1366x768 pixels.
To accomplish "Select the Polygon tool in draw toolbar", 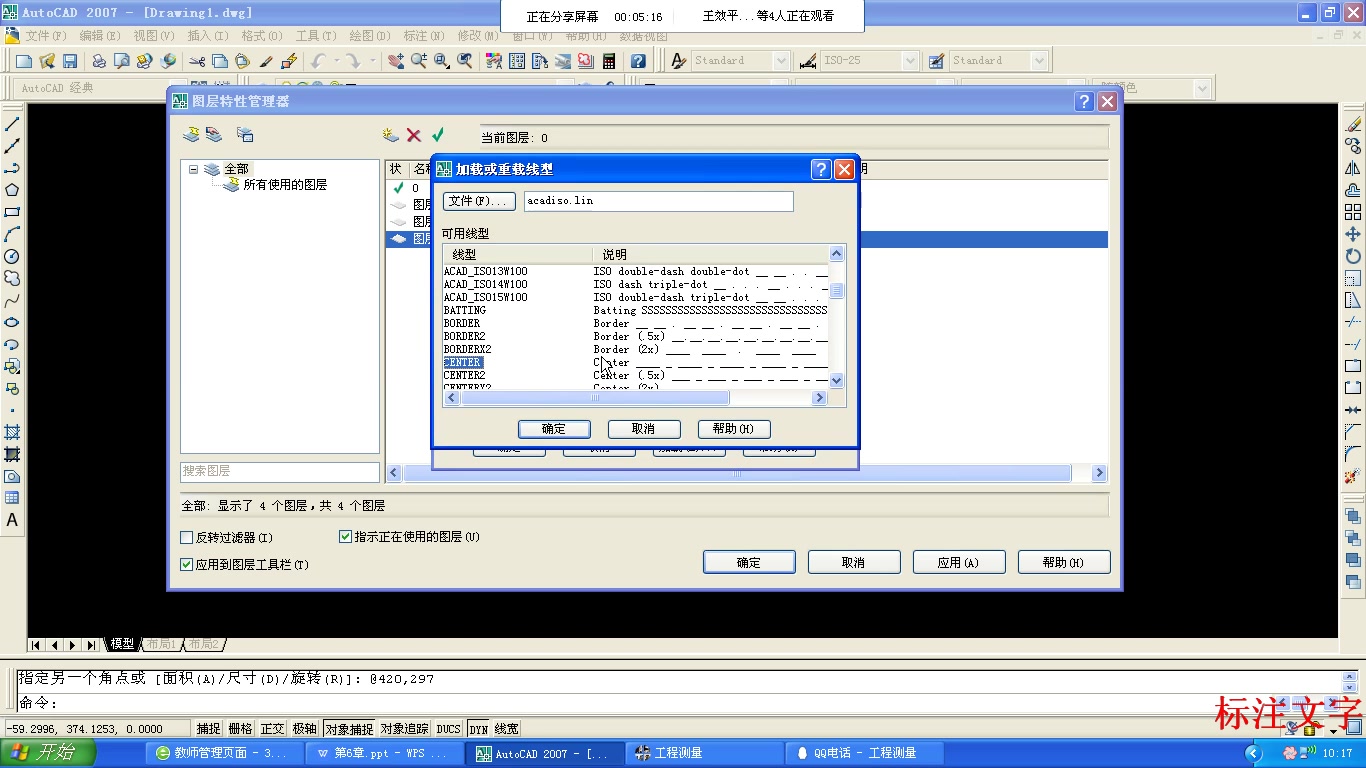I will point(12,190).
